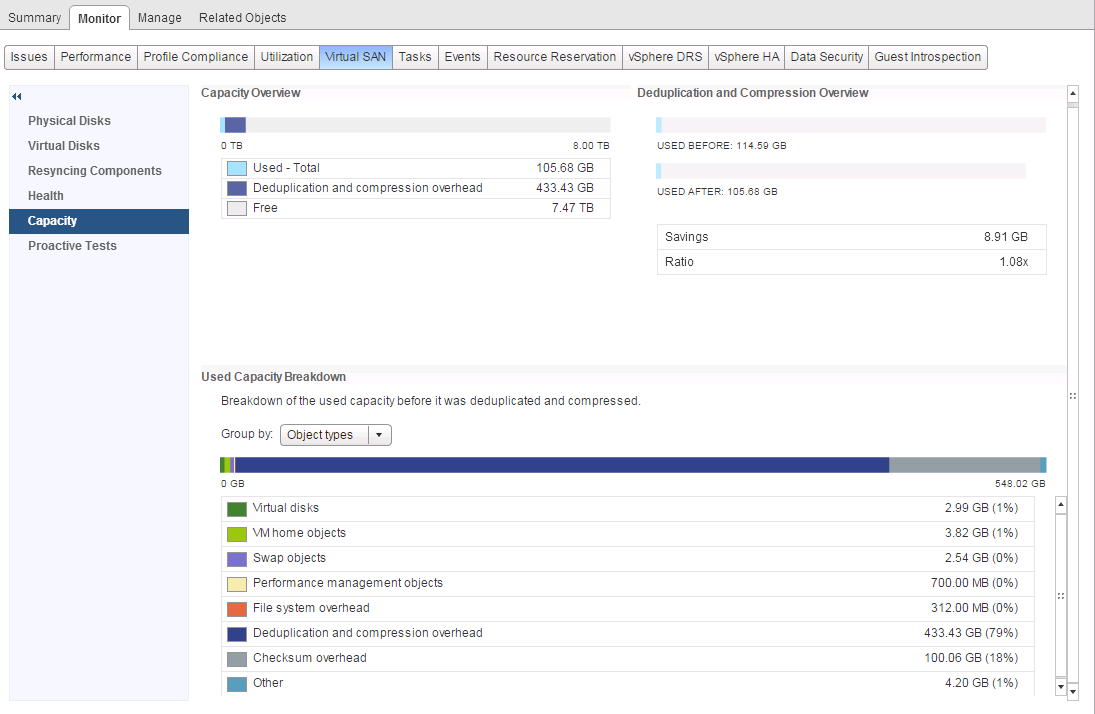Click the Other legend swatch
Viewport: 1095px width, 714px height.
tap(237, 684)
